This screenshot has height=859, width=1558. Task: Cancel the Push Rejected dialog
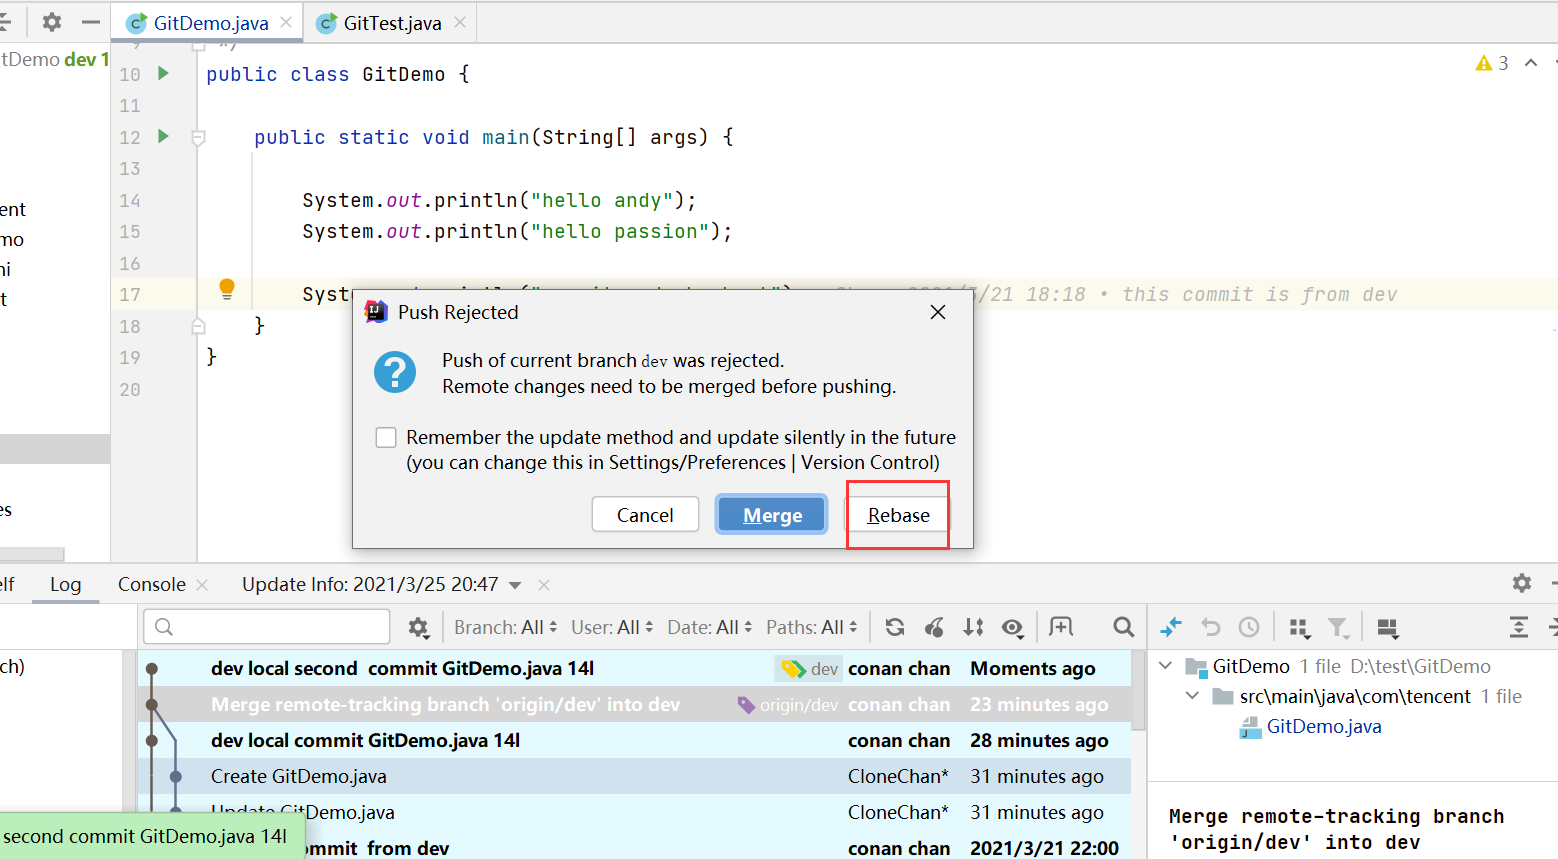coord(645,515)
